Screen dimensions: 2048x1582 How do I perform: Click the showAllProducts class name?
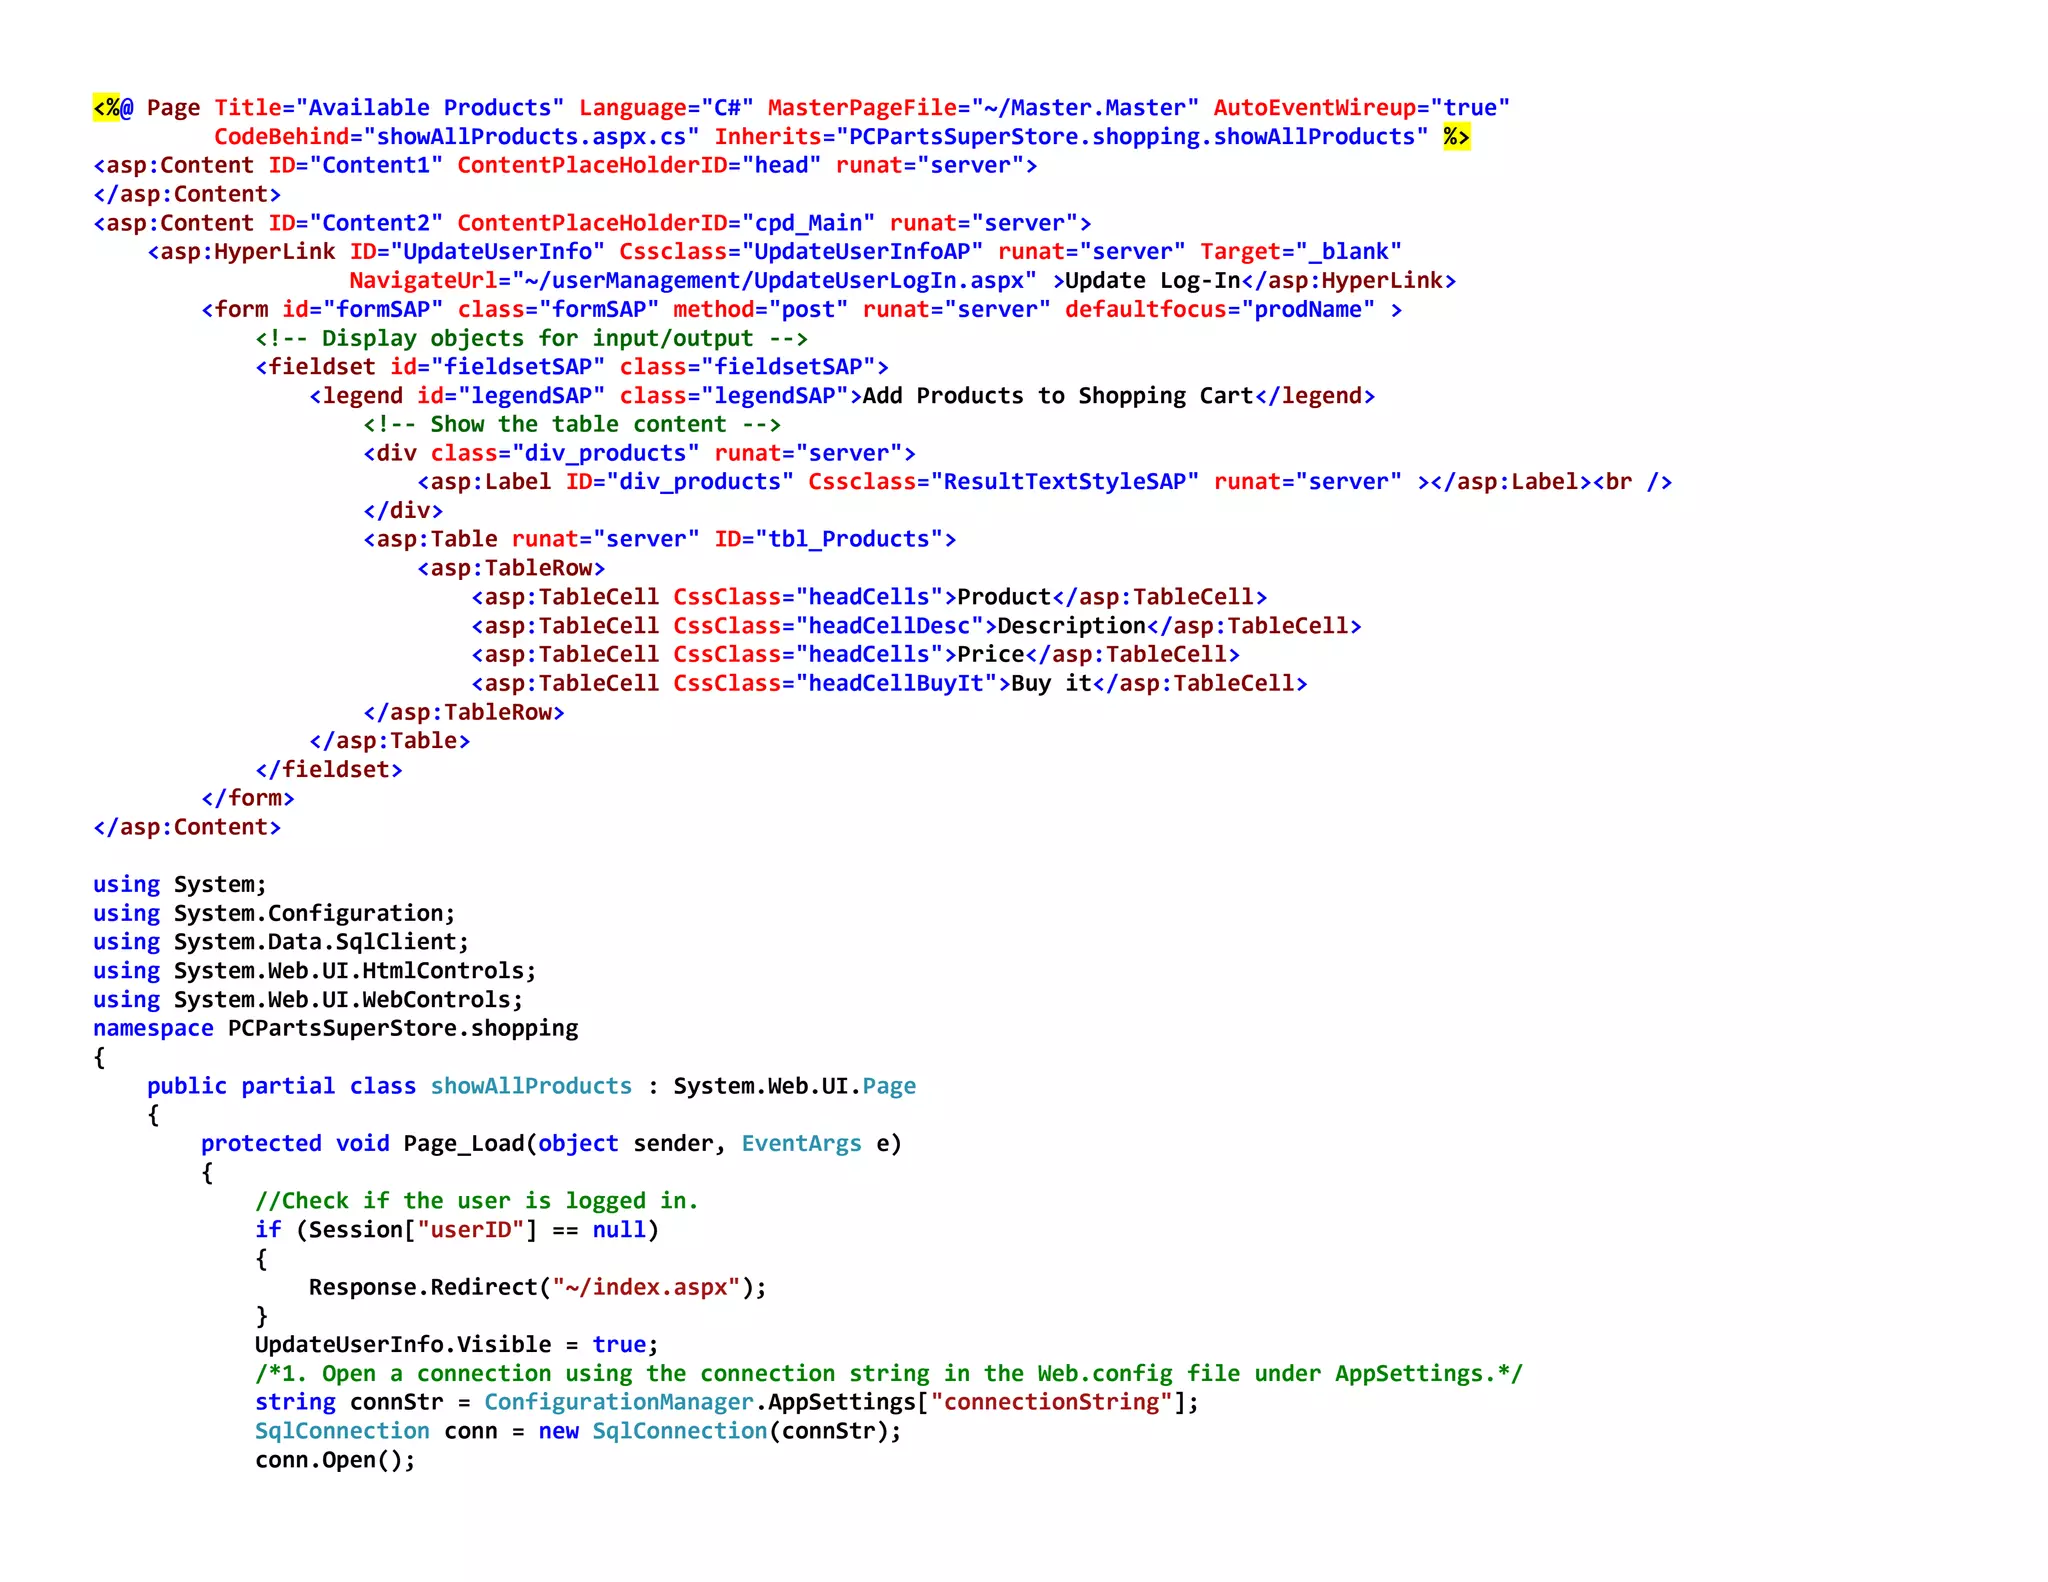531,1086
